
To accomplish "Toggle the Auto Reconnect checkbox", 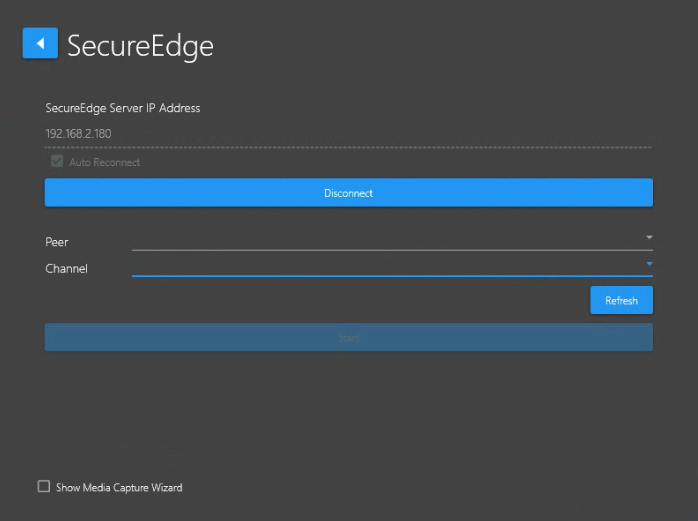I will pyautogui.click(x=57, y=161).
